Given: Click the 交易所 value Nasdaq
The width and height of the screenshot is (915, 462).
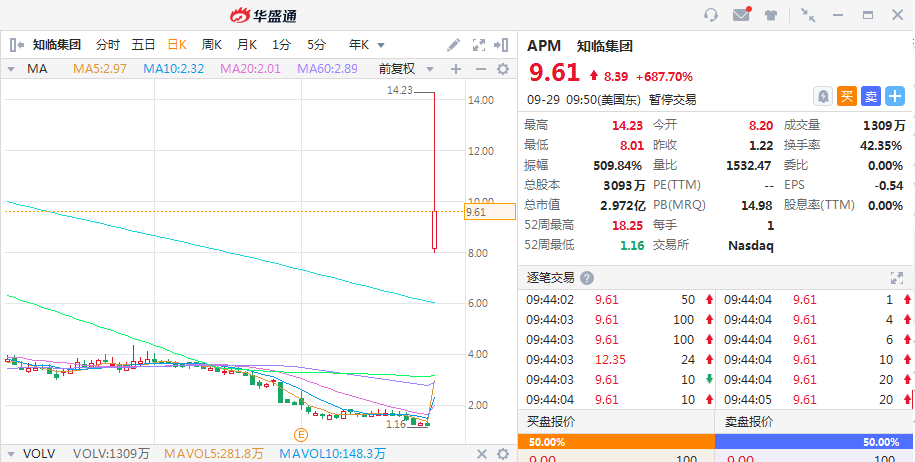Looking at the screenshot, I should 751,246.
